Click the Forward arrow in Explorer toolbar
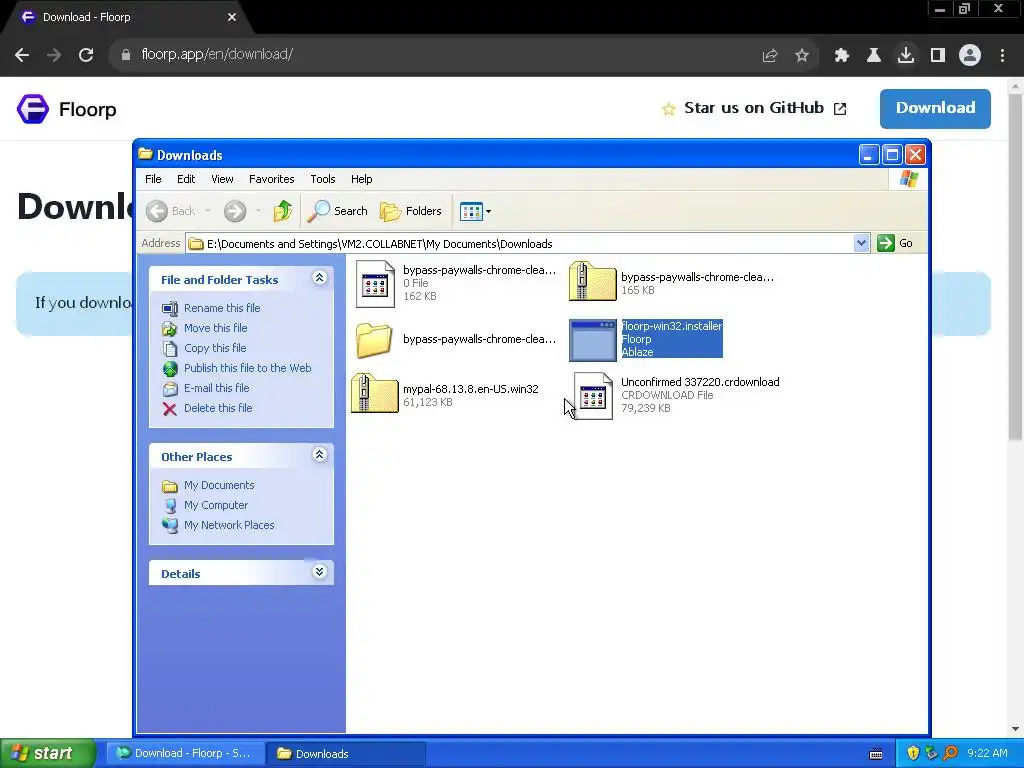This screenshot has height=768, width=1024. tap(235, 211)
